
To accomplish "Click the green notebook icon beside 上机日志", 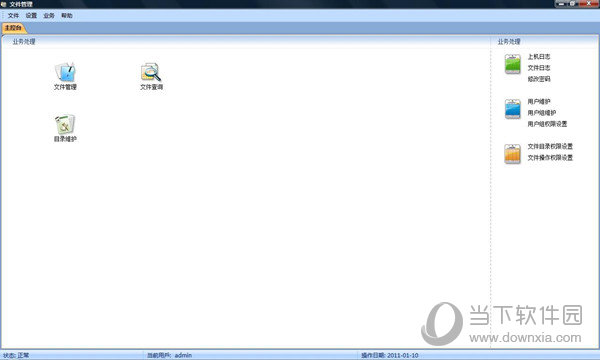I will click(x=512, y=64).
